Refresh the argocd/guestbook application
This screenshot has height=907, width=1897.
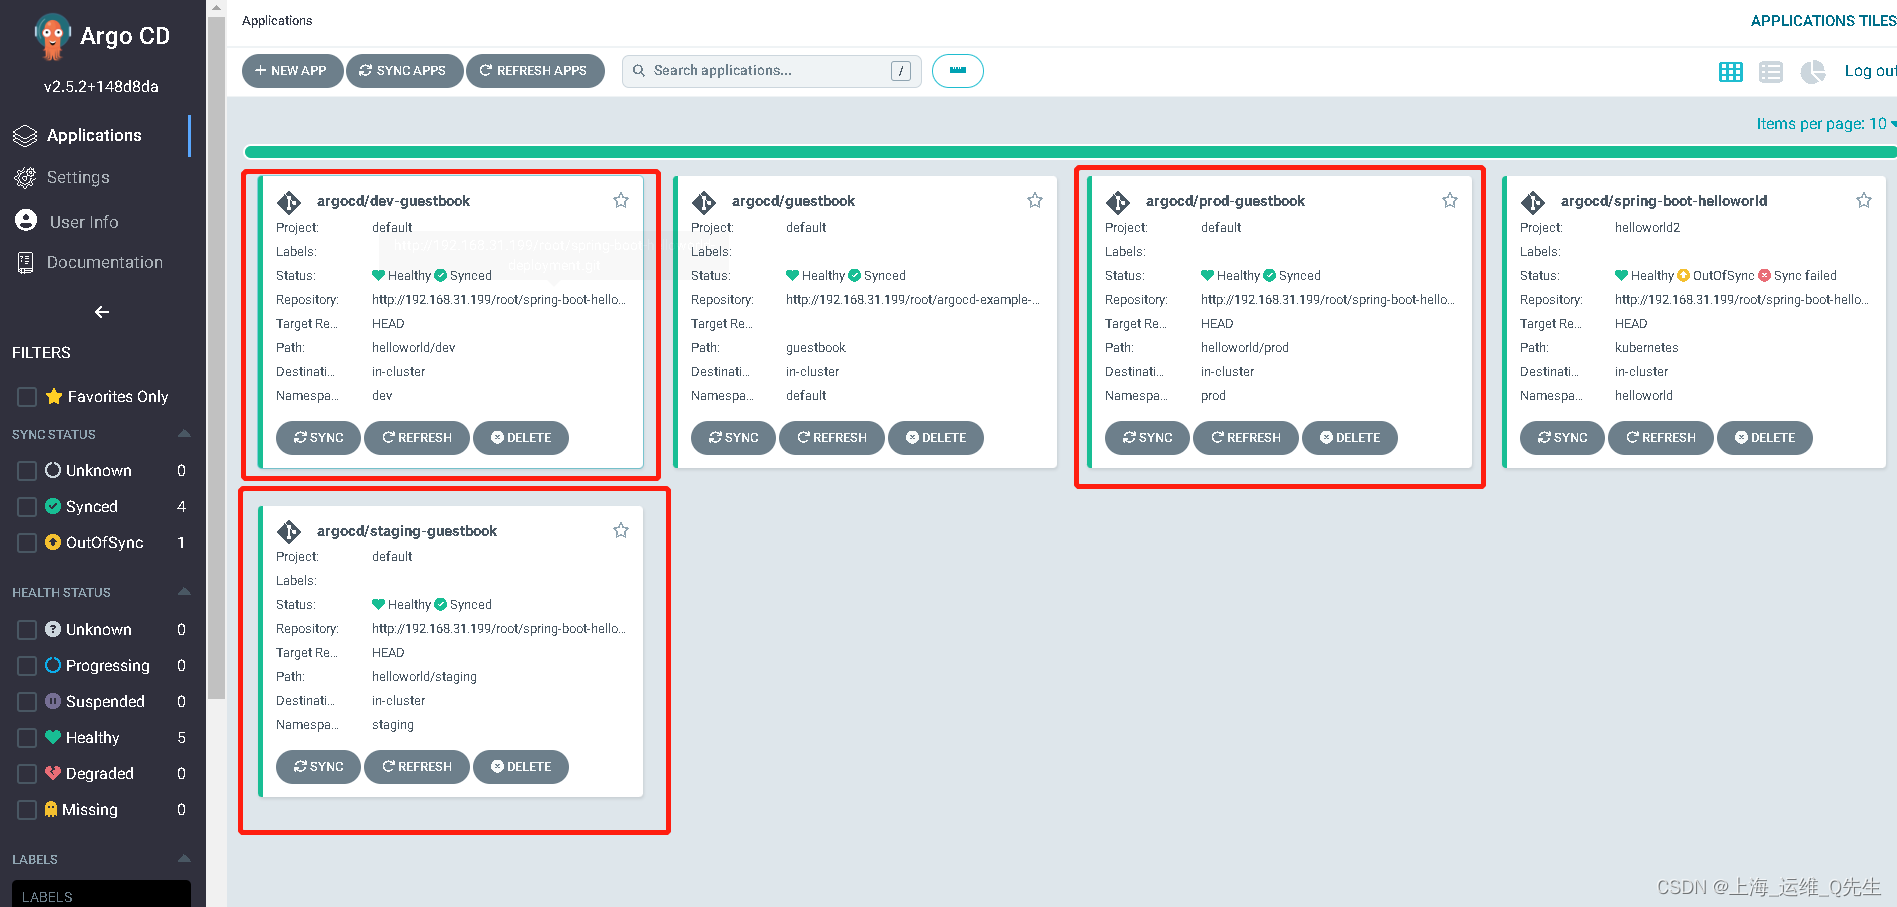[x=832, y=438]
